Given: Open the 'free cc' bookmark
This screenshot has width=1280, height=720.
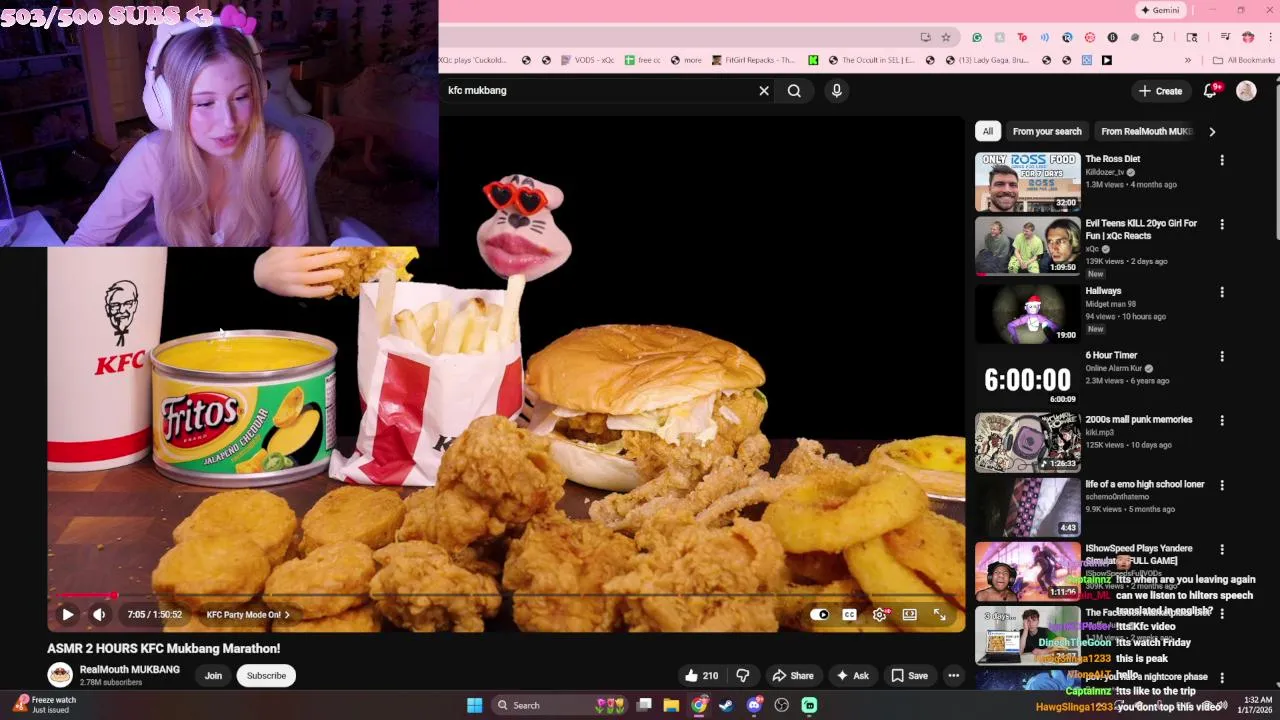Looking at the screenshot, I should (x=642, y=60).
